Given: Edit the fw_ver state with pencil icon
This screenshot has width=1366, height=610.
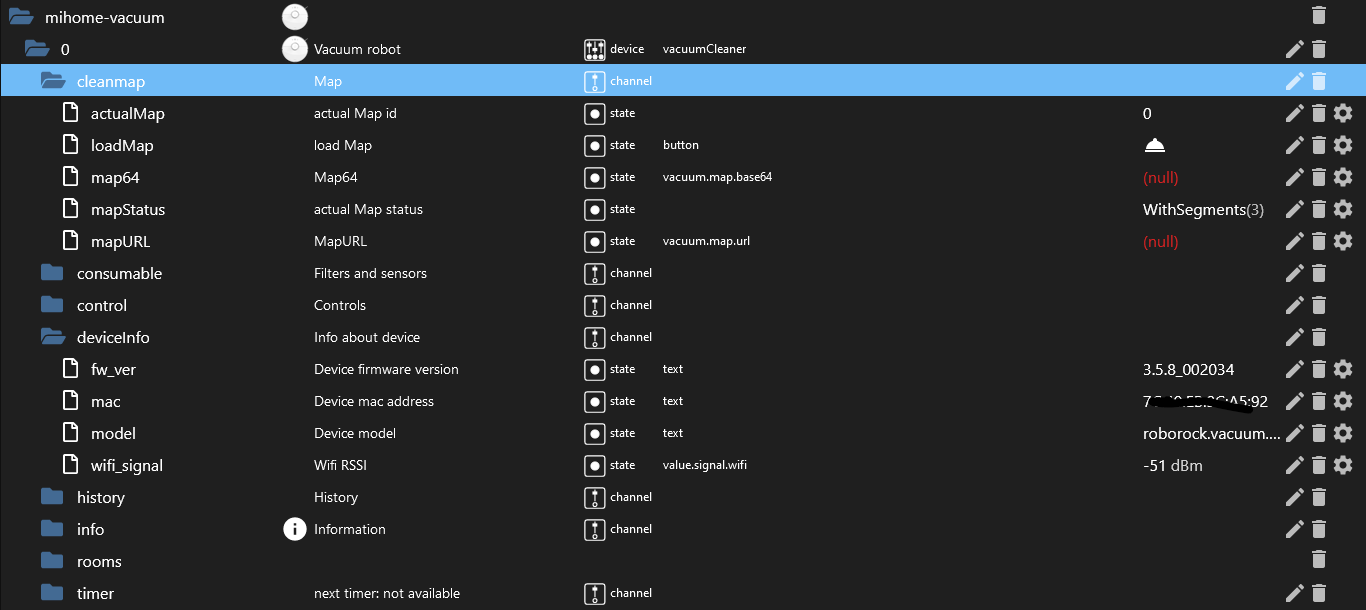Looking at the screenshot, I should point(1294,369).
